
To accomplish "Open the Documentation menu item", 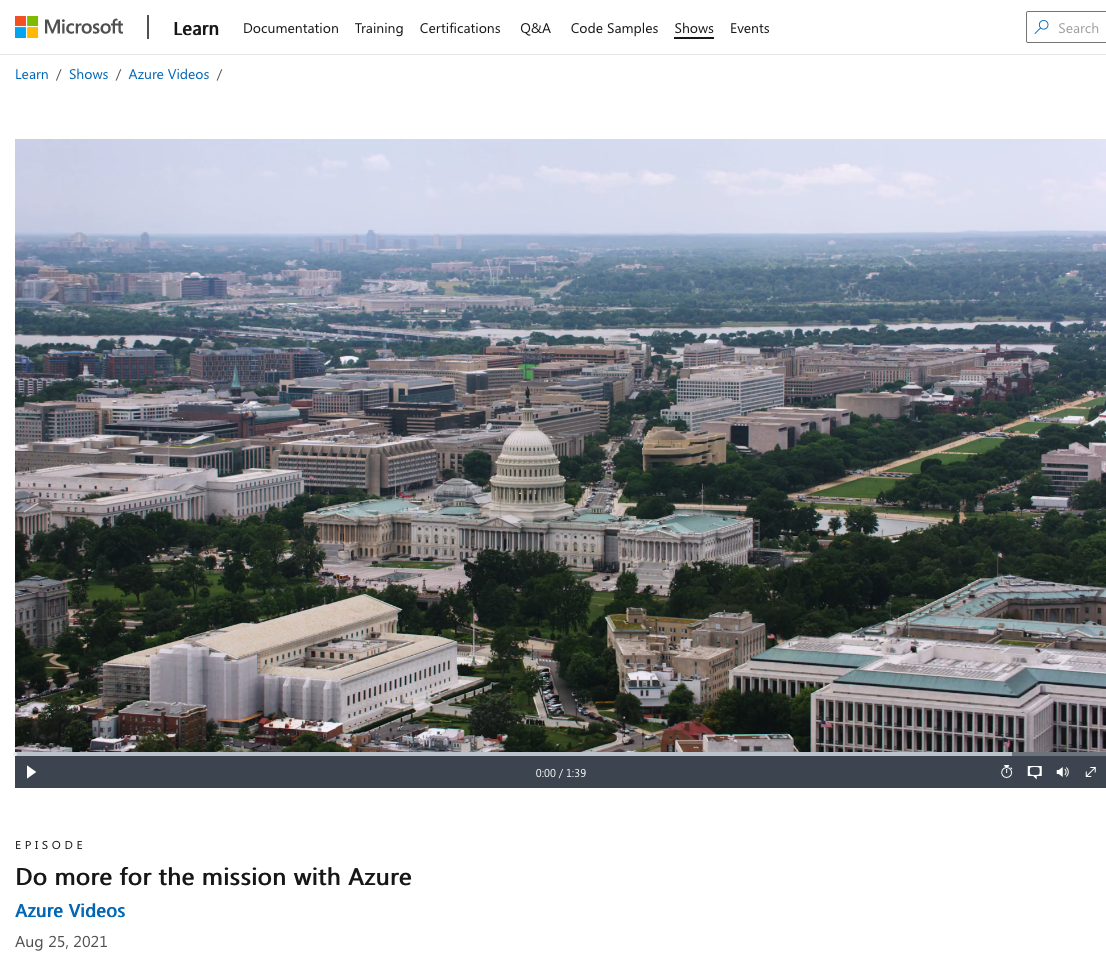I will (x=291, y=28).
